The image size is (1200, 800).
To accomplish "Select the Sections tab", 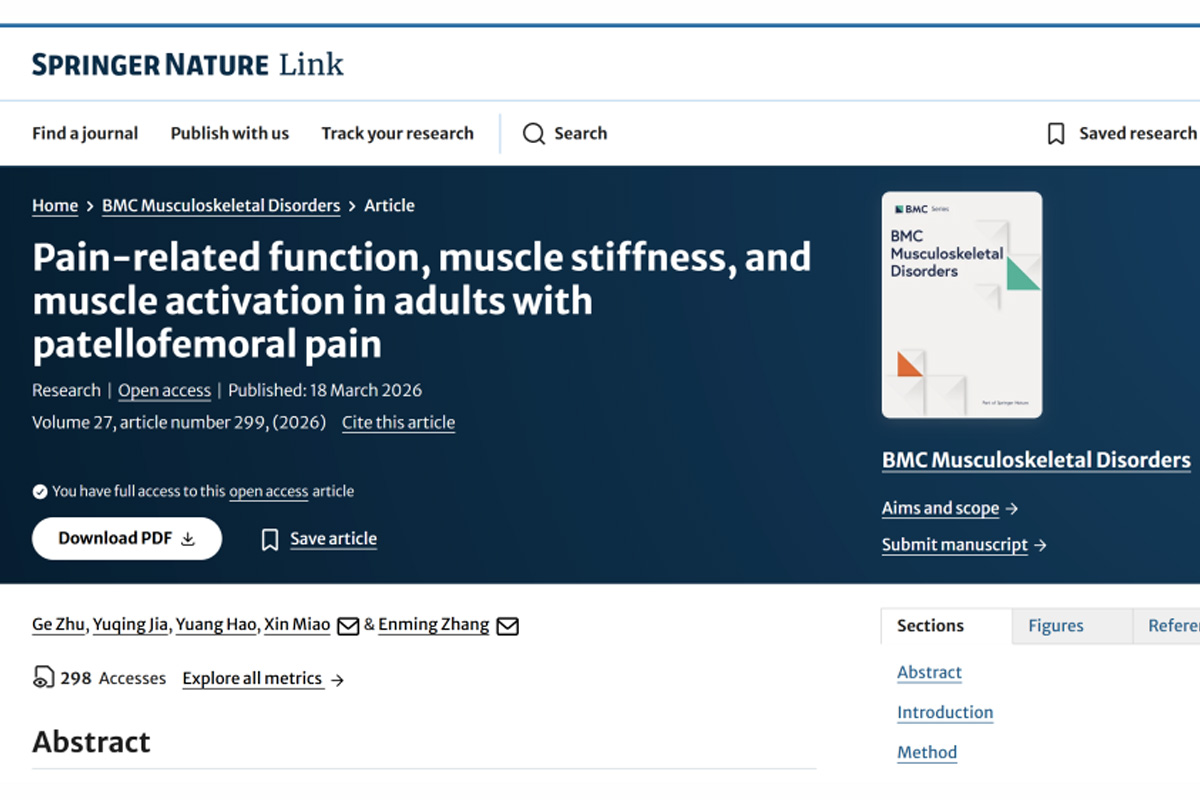I will click(x=930, y=626).
